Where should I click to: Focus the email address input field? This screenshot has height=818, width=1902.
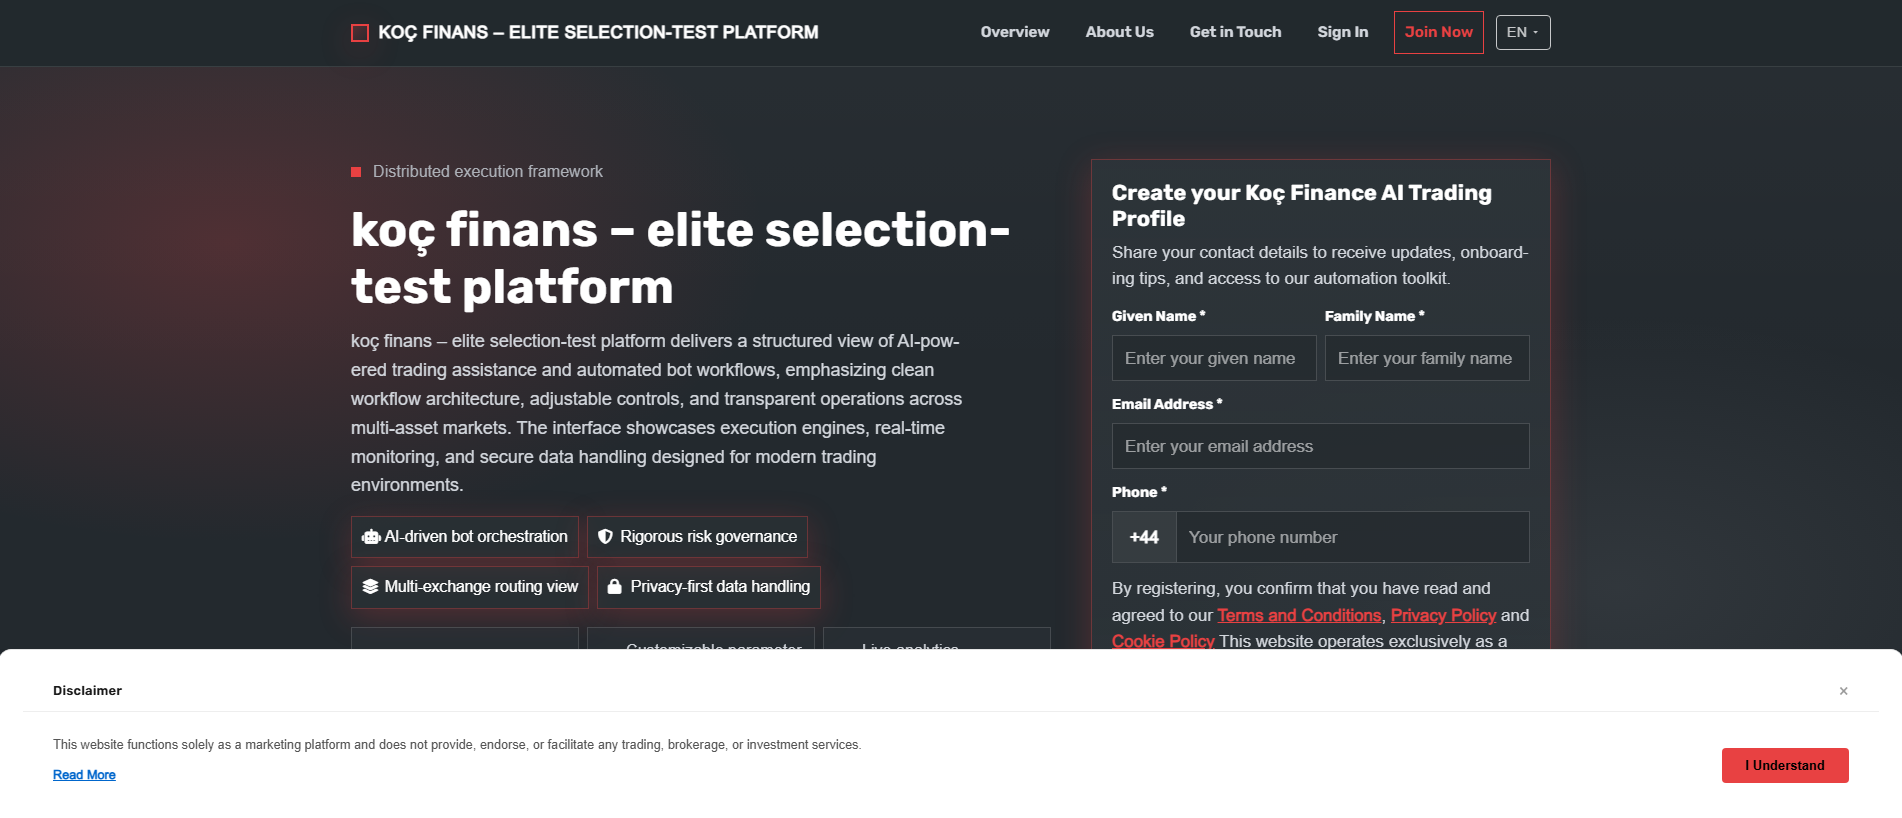tap(1320, 446)
